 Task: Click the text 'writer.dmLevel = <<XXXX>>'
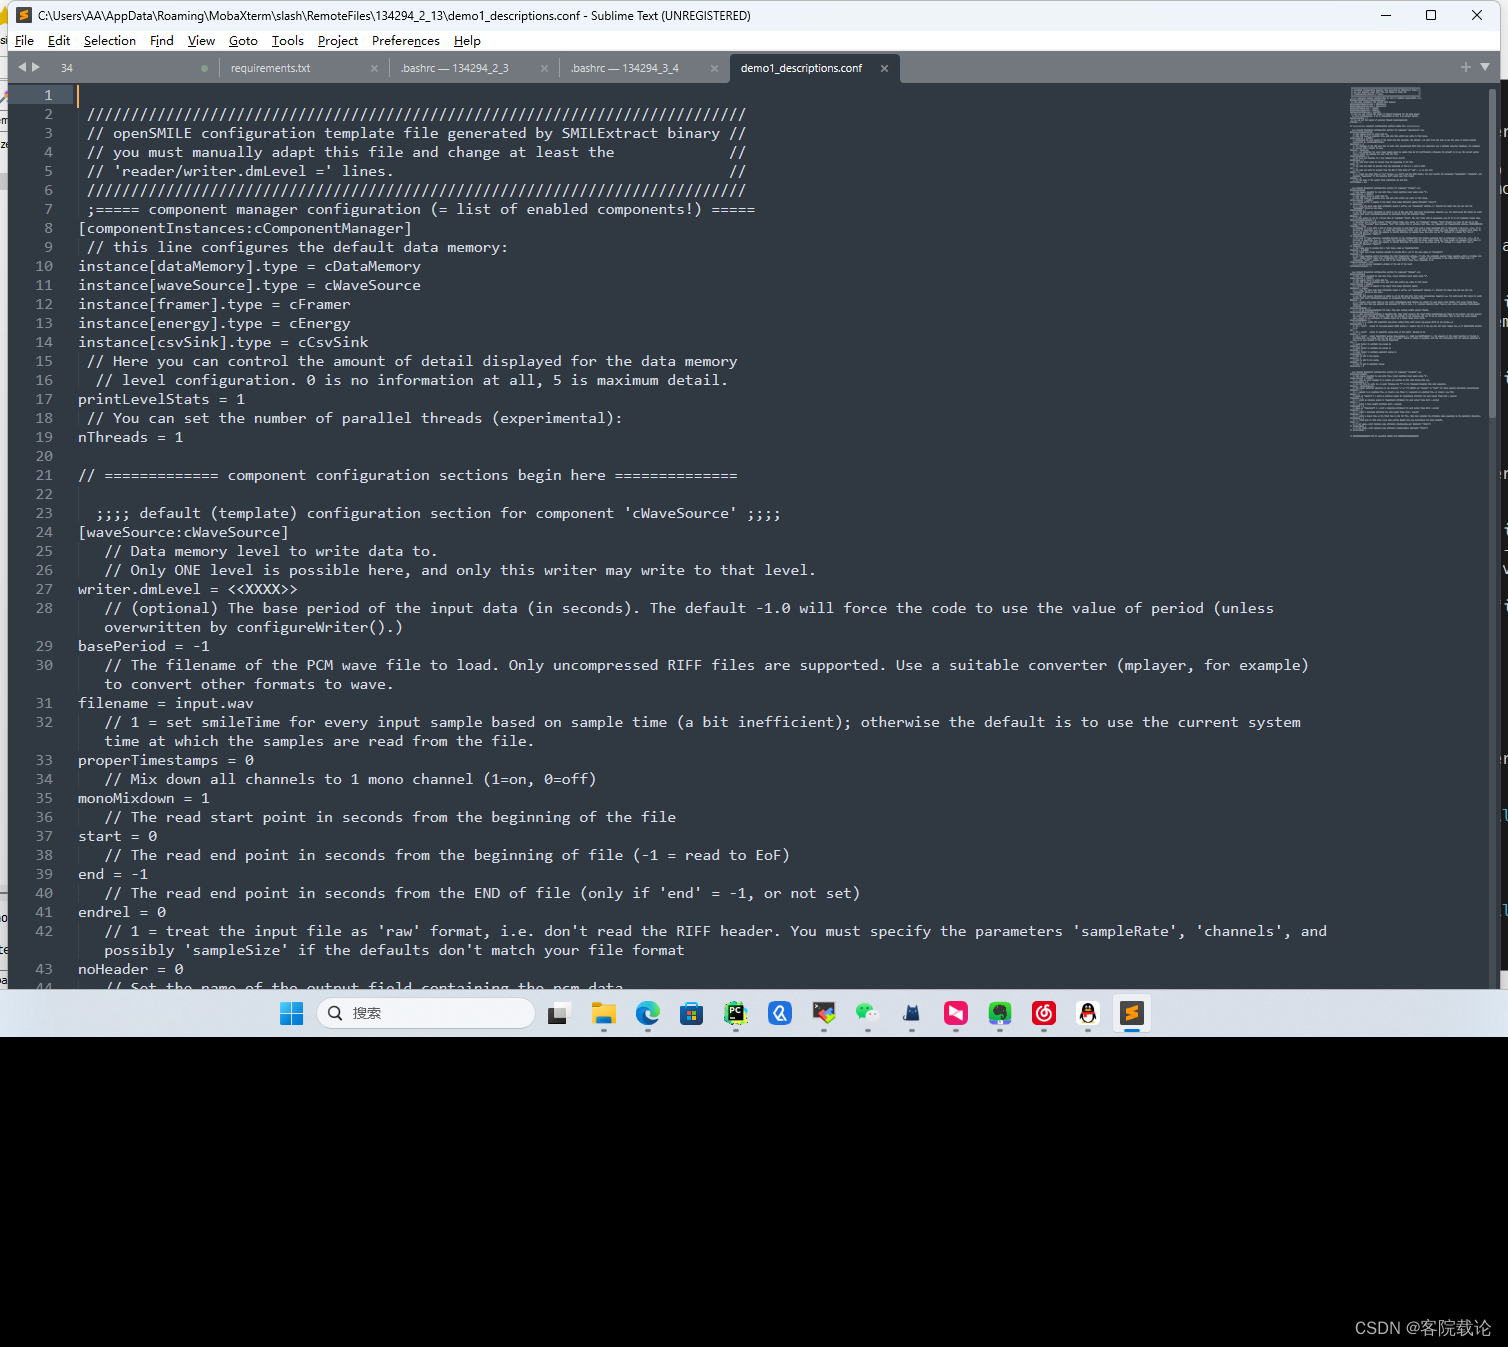(x=188, y=589)
